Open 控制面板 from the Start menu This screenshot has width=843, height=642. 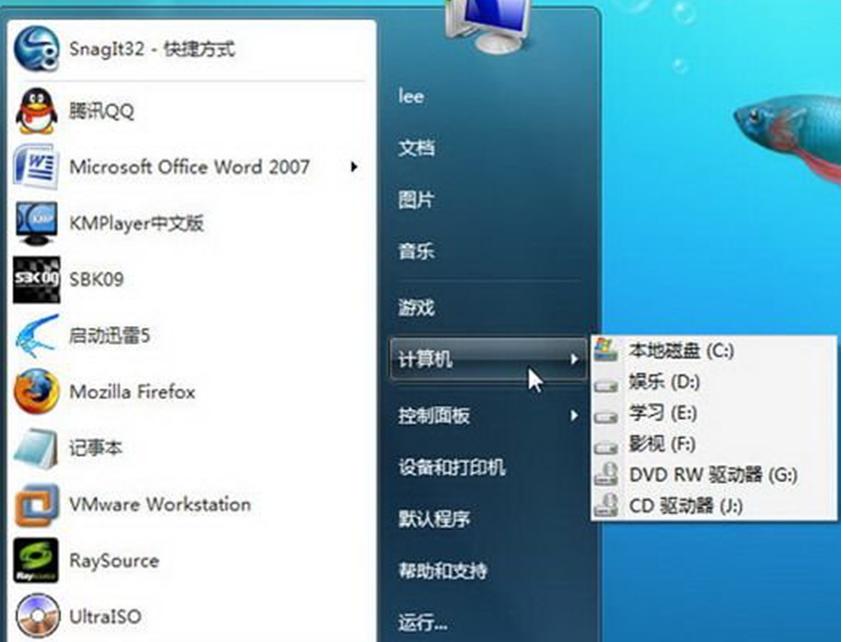434,415
